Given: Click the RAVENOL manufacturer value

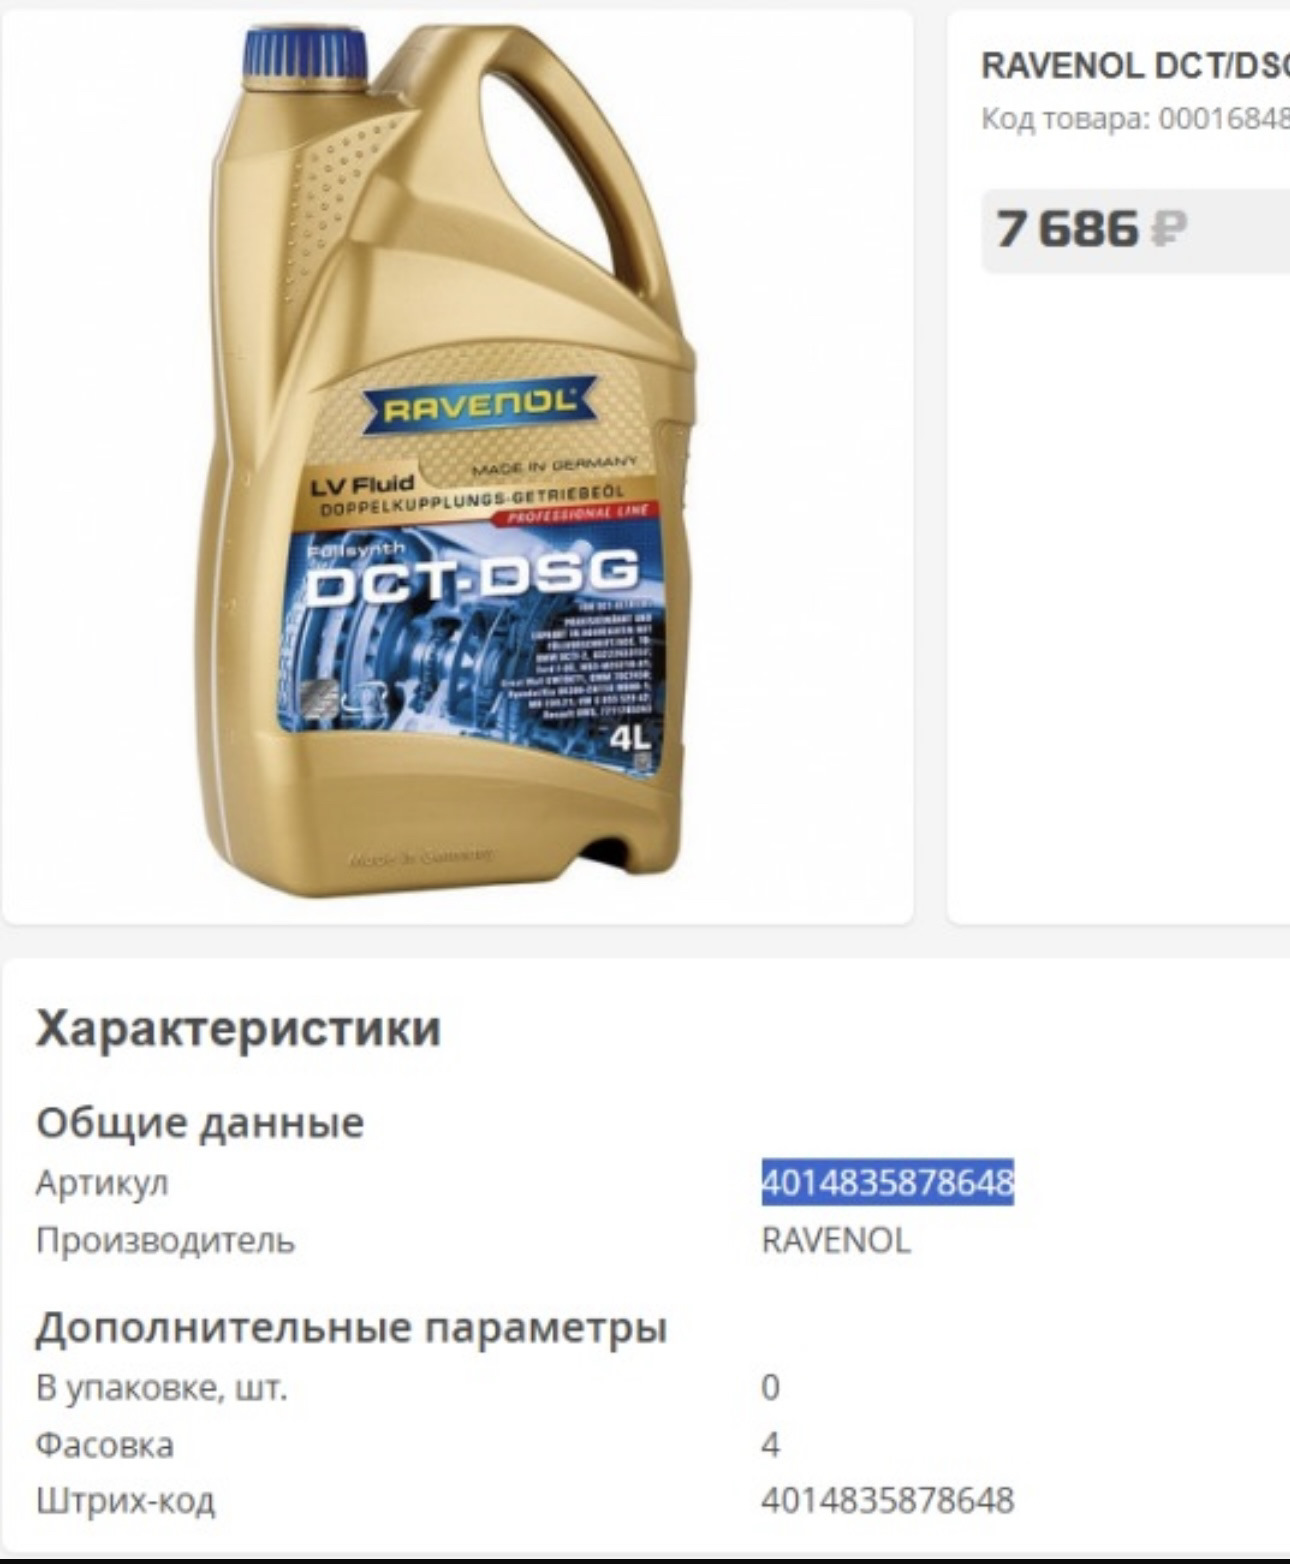Looking at the screenshot, I should [x=836, y=1241].
